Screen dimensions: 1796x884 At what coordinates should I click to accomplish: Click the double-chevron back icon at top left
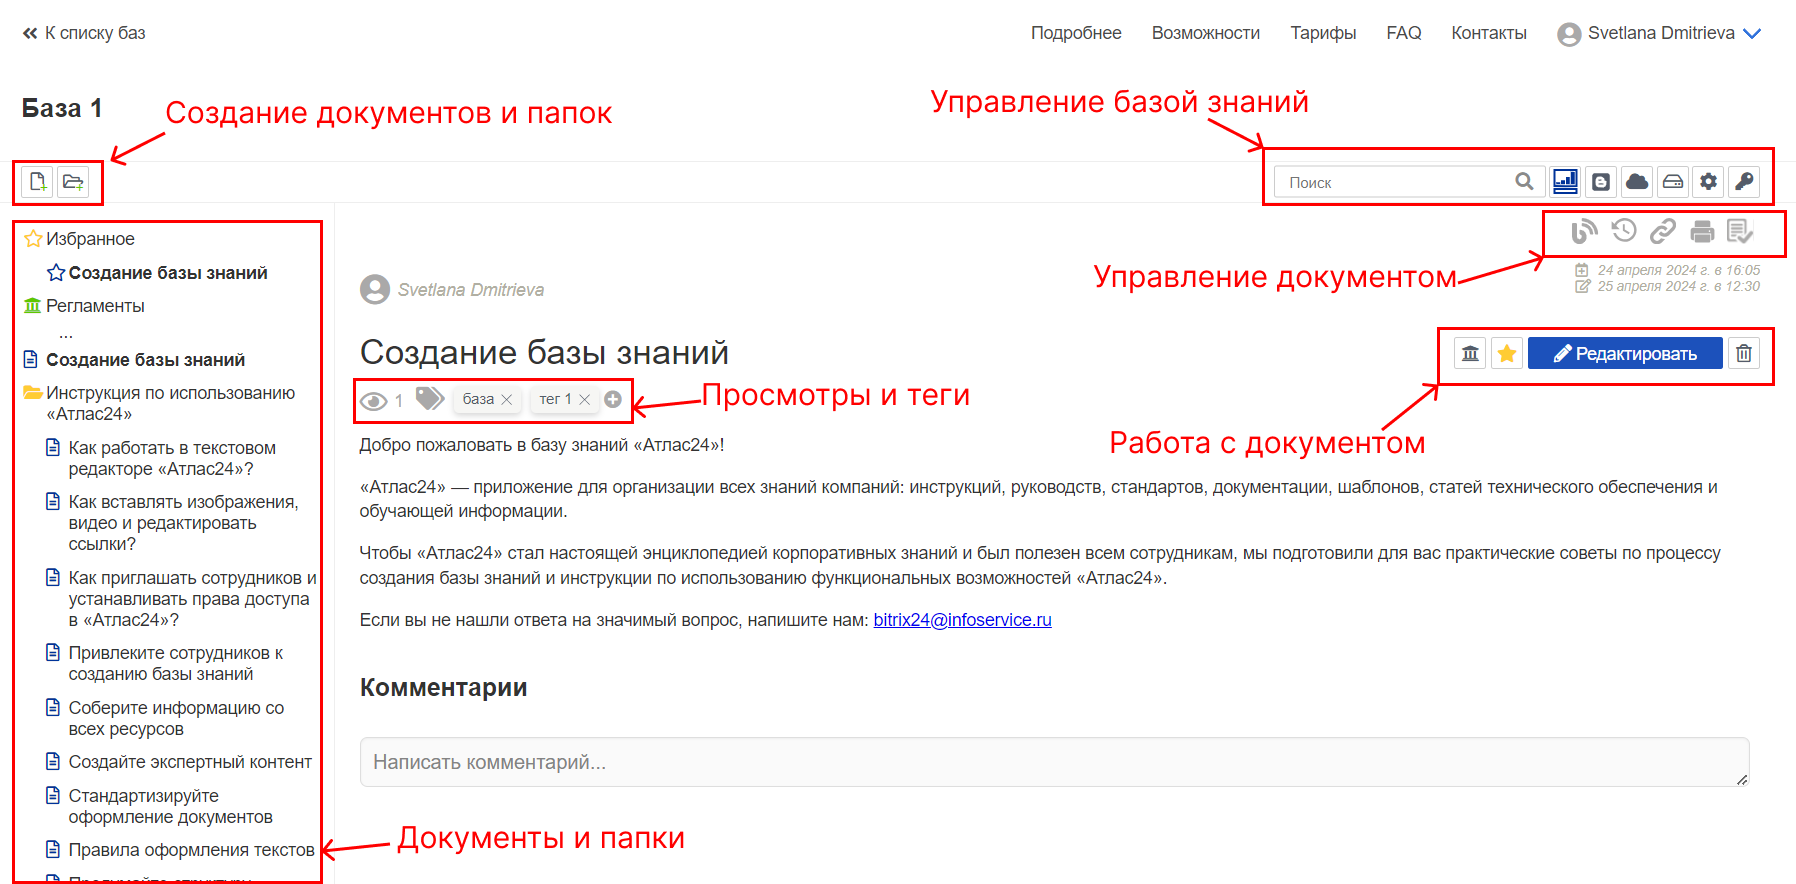[x=30, y=33]
